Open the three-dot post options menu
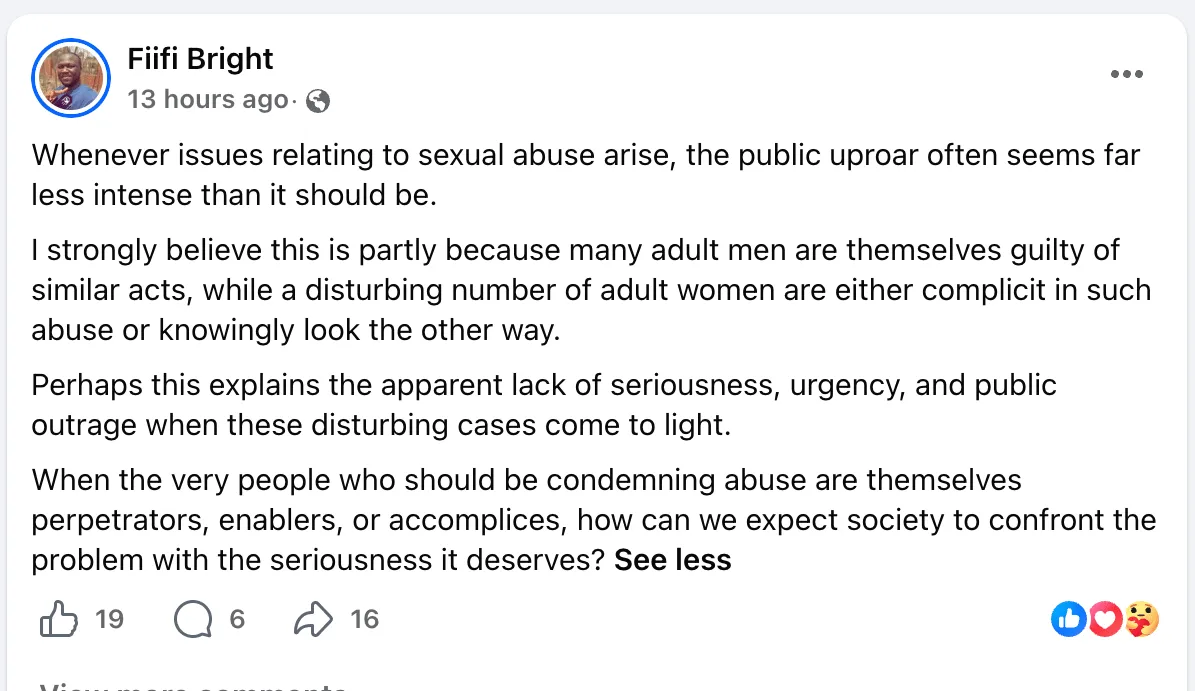The image size is (1195, 691). coord(1126,74)
